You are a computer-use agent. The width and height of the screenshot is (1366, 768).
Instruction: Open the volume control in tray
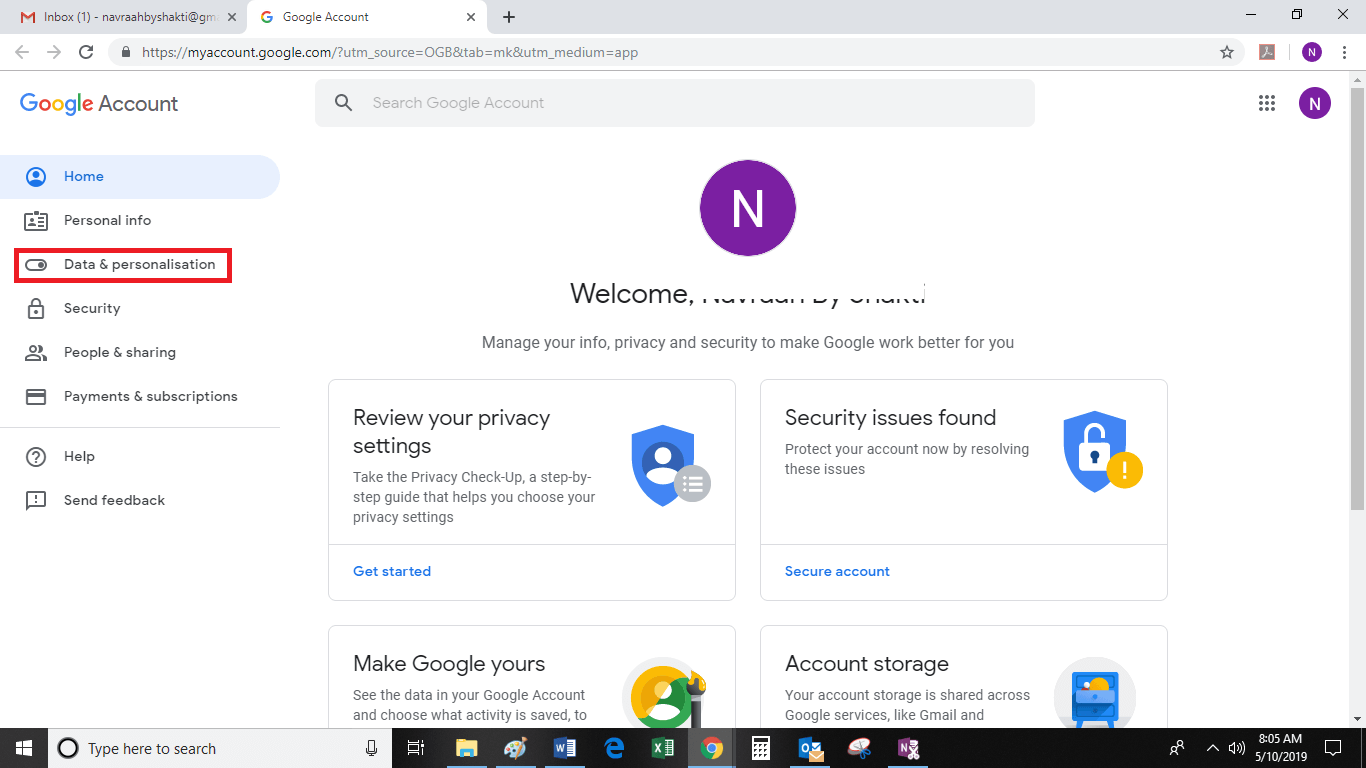pos(1237,748)
